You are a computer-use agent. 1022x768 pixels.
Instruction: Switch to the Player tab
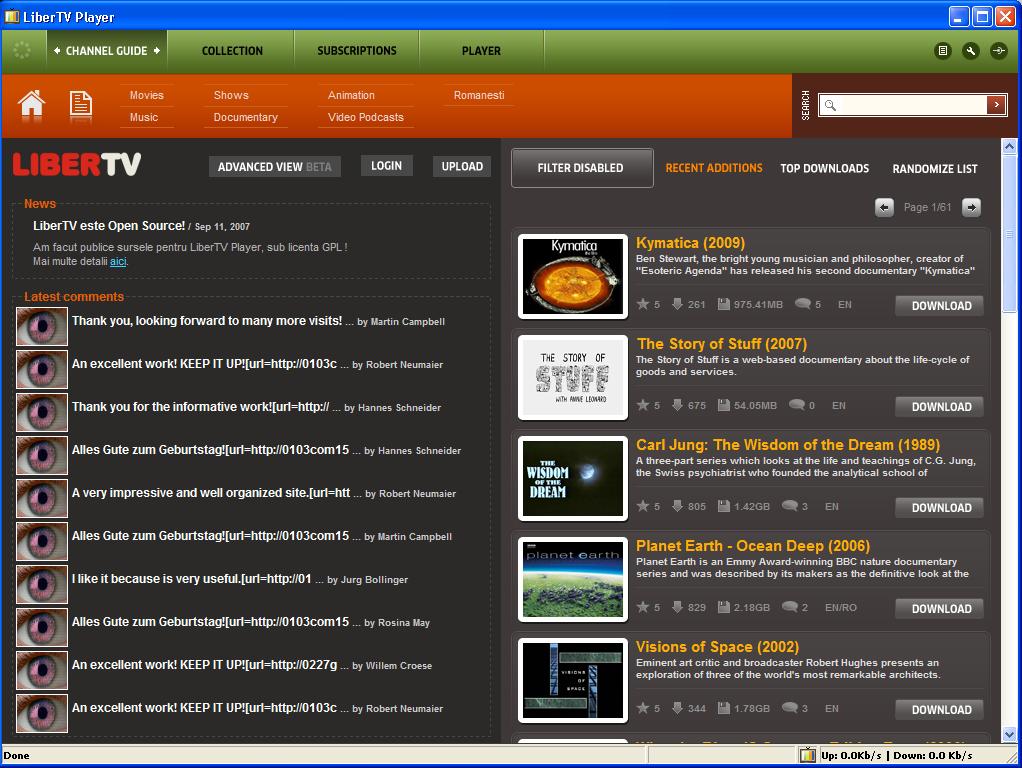[481, 51]
